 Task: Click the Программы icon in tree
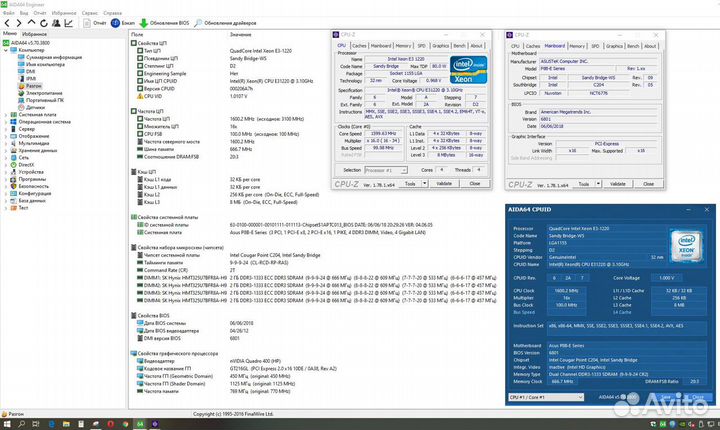tap(14, 179)
